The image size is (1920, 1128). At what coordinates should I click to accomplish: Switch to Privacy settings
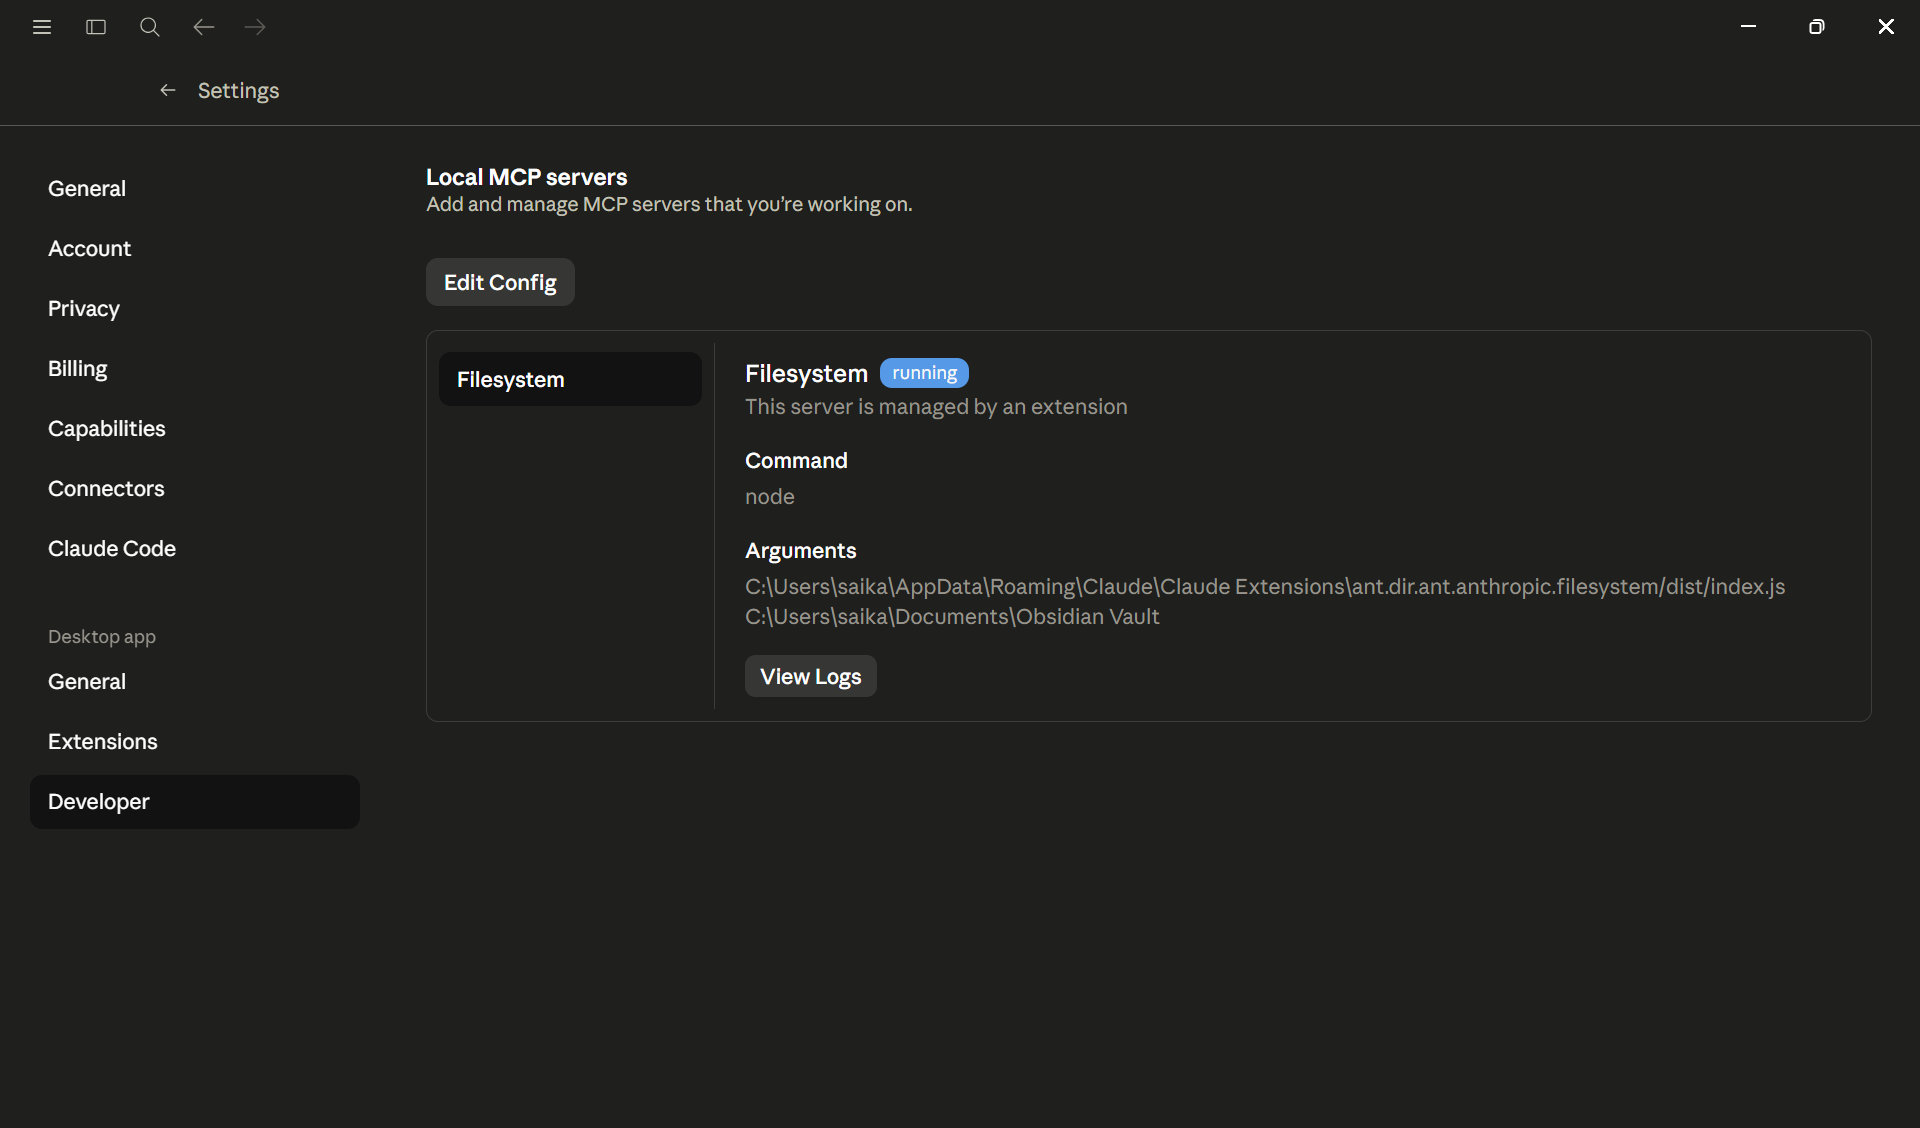[195, 309]
